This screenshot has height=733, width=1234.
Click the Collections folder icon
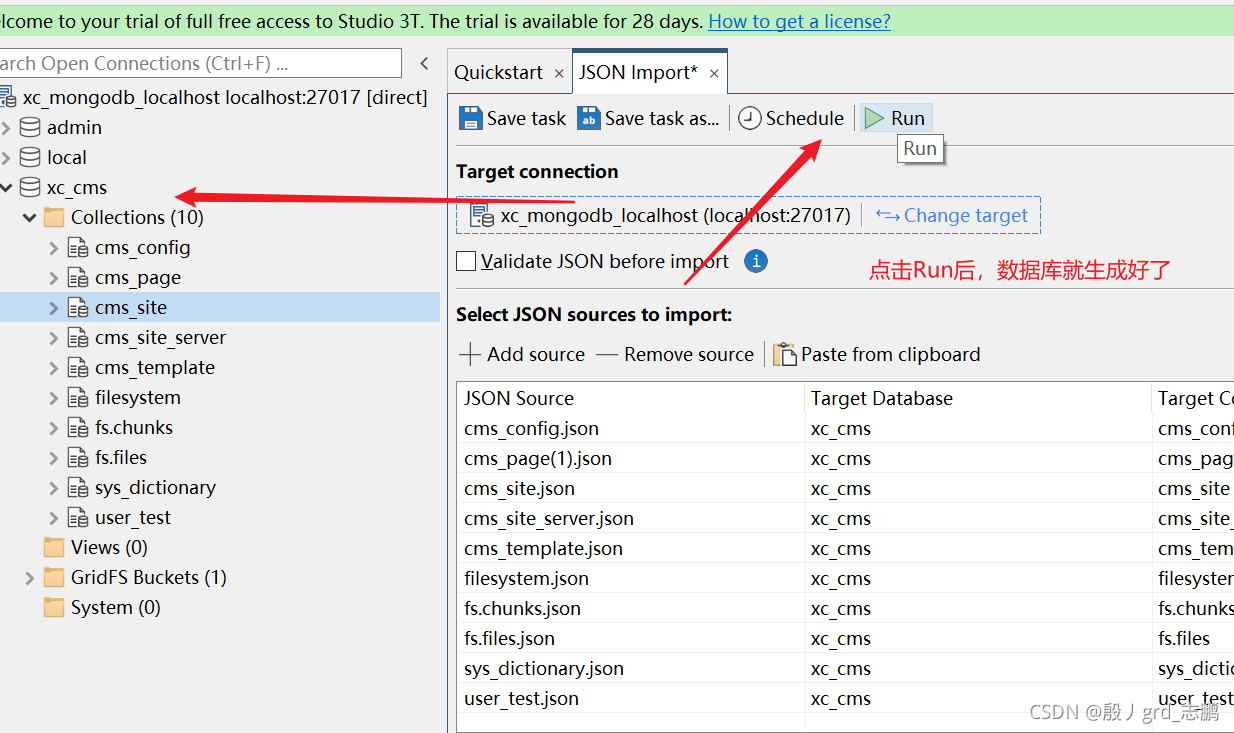pos(55,217)
